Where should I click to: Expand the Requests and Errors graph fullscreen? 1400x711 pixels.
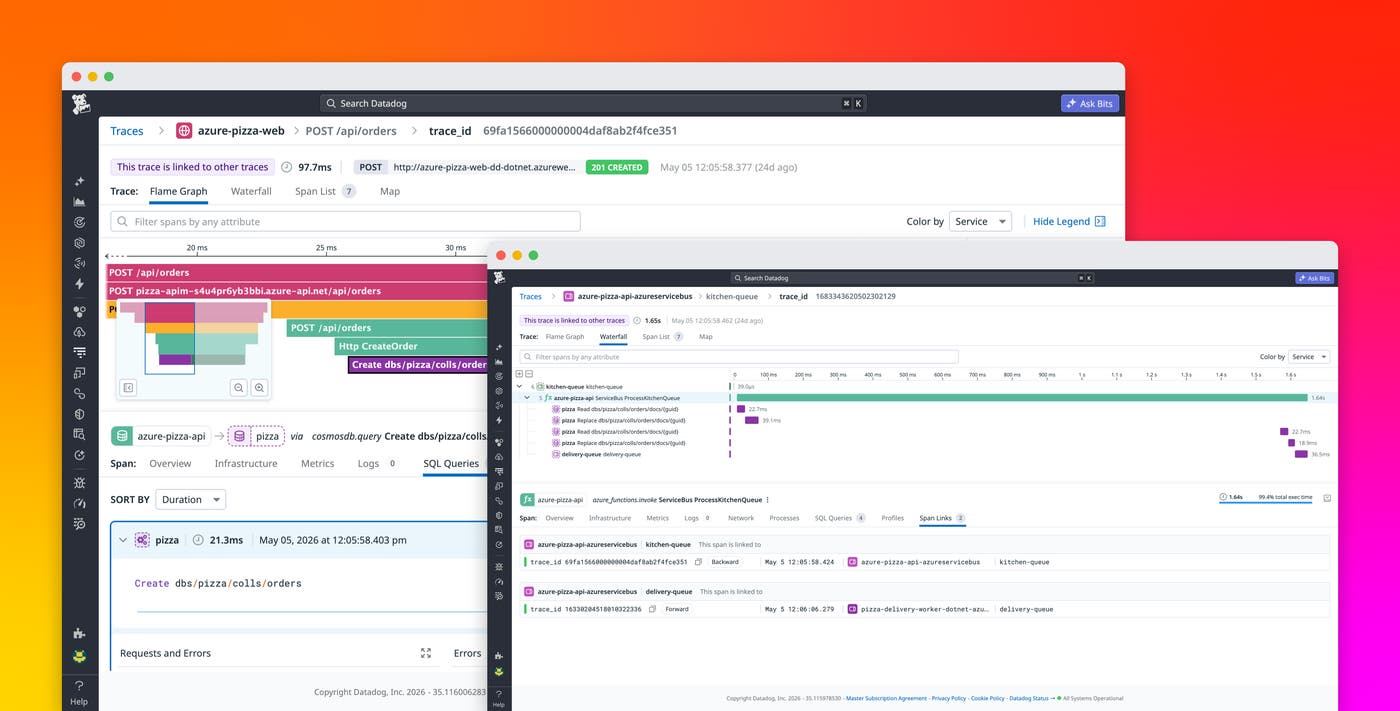tap(426, 653)
